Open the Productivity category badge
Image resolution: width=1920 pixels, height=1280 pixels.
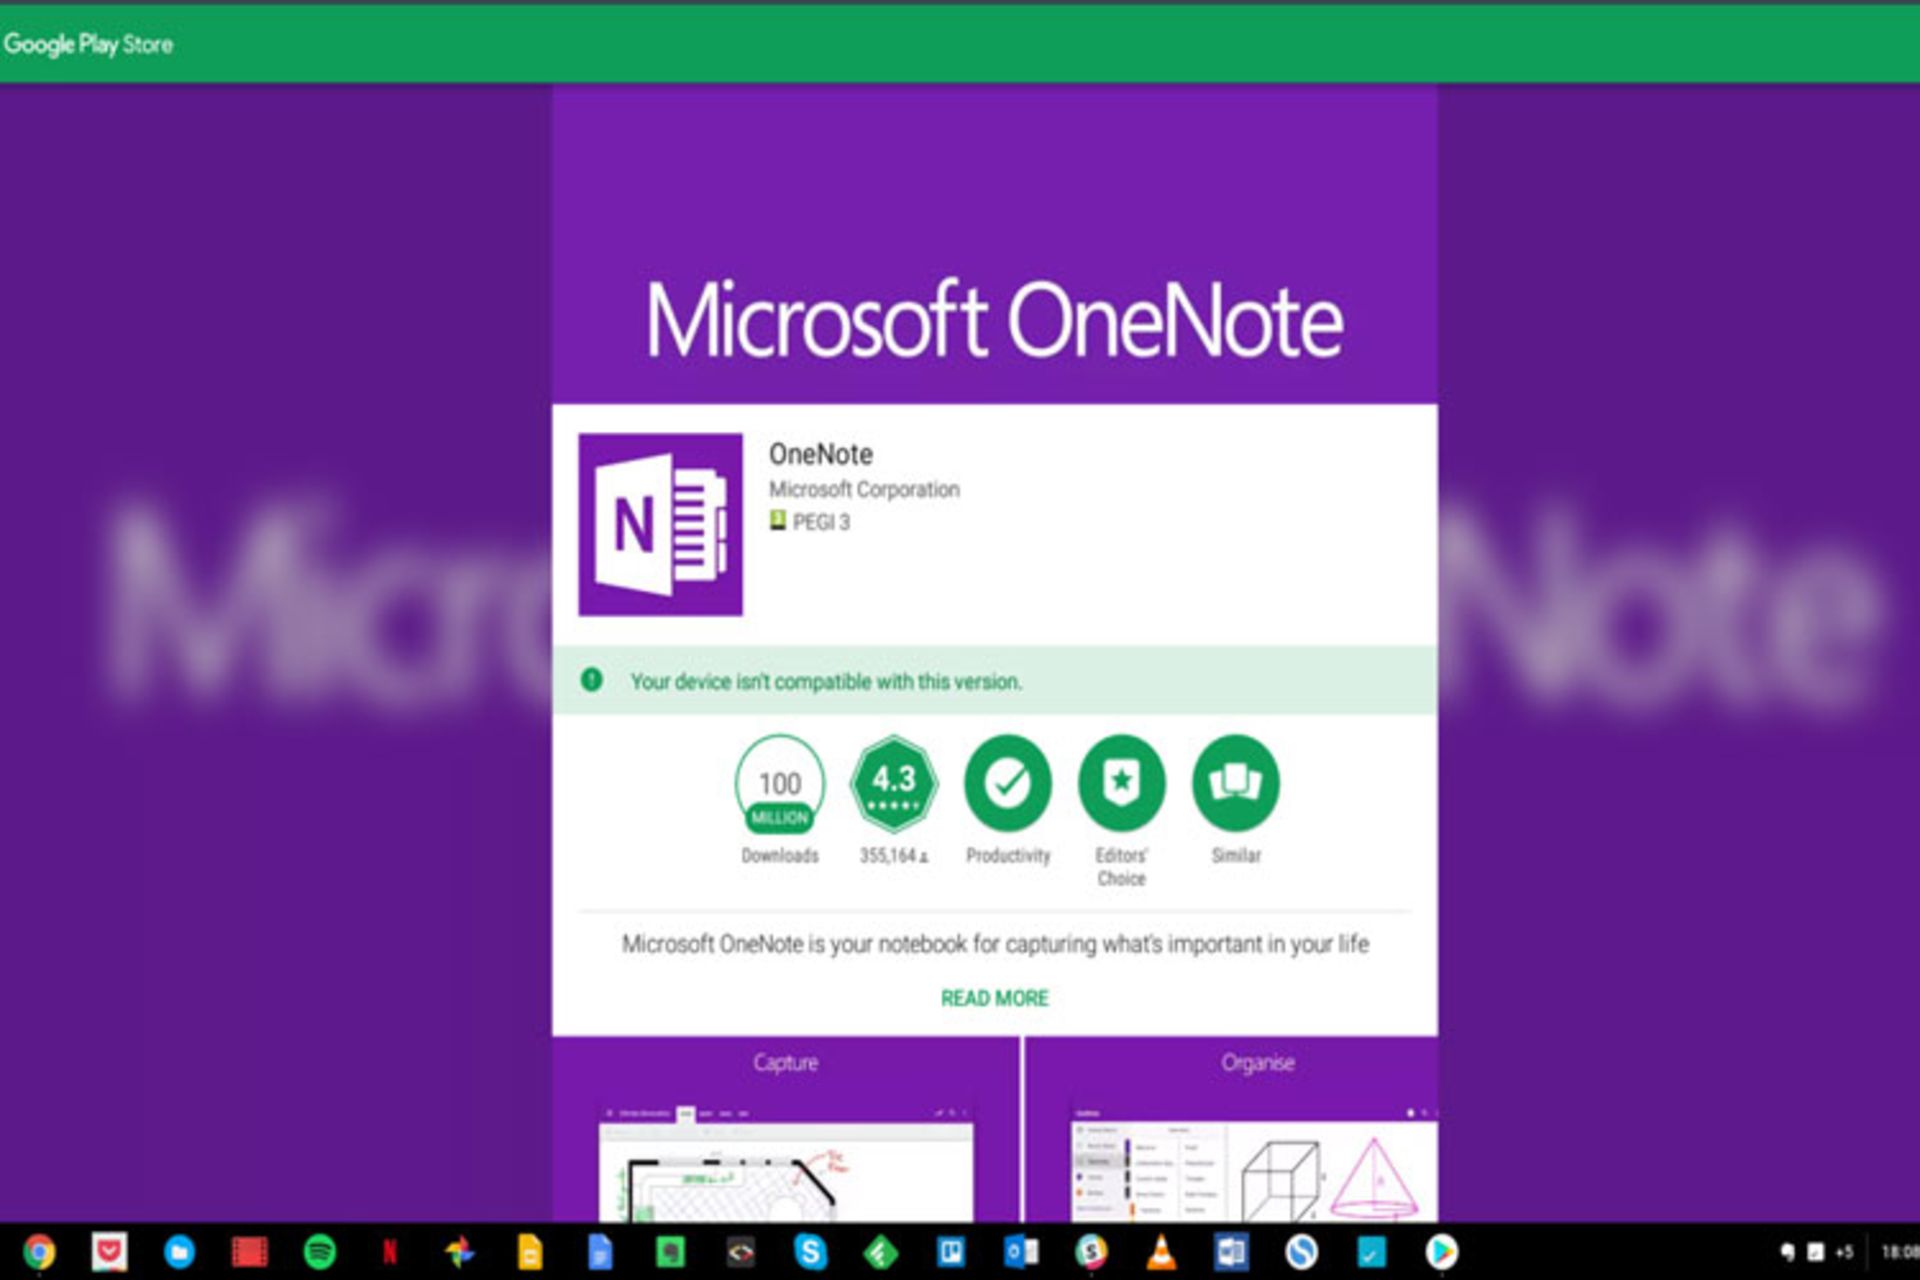tap(1008, 783)
